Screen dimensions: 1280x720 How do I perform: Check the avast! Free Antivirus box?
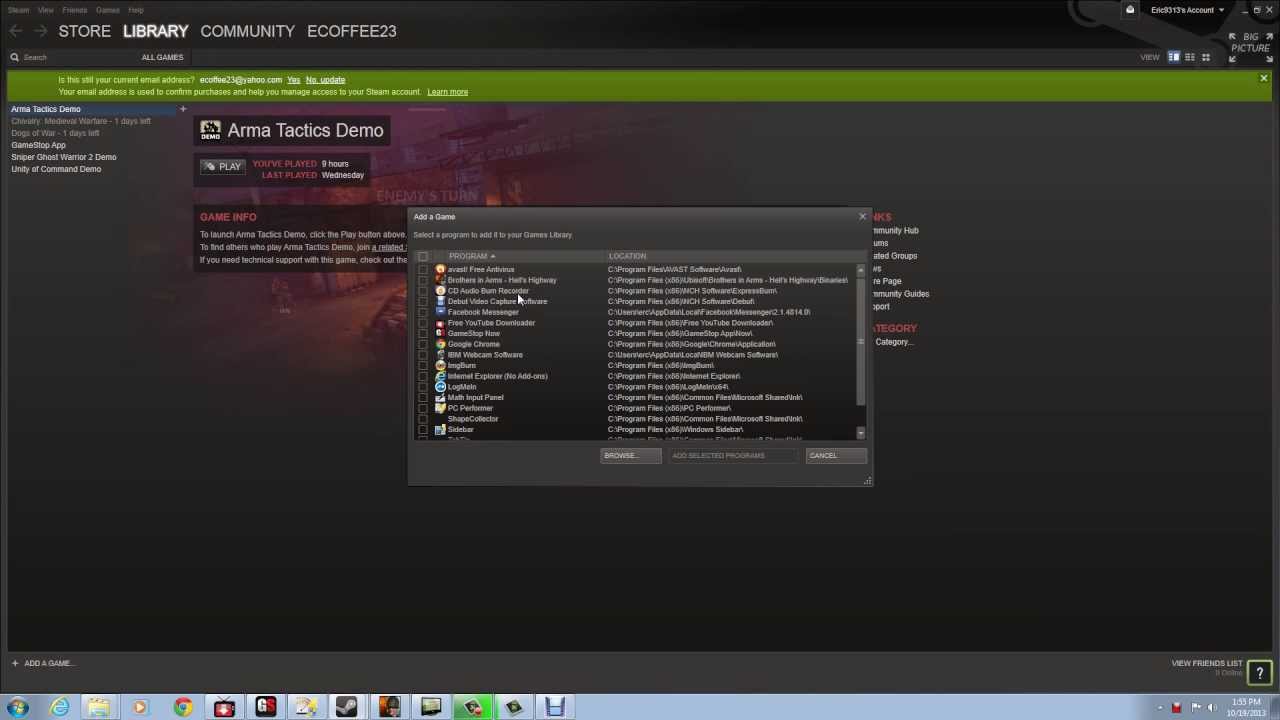(423, 269)
